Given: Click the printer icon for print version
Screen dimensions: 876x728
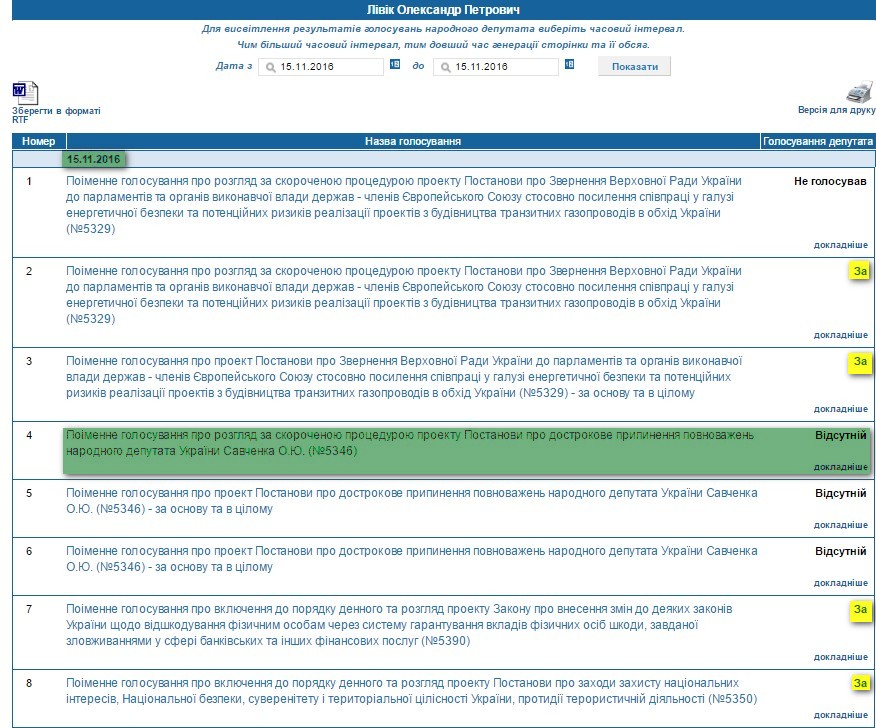Looking at the screenshot, I should click(859, 92).
